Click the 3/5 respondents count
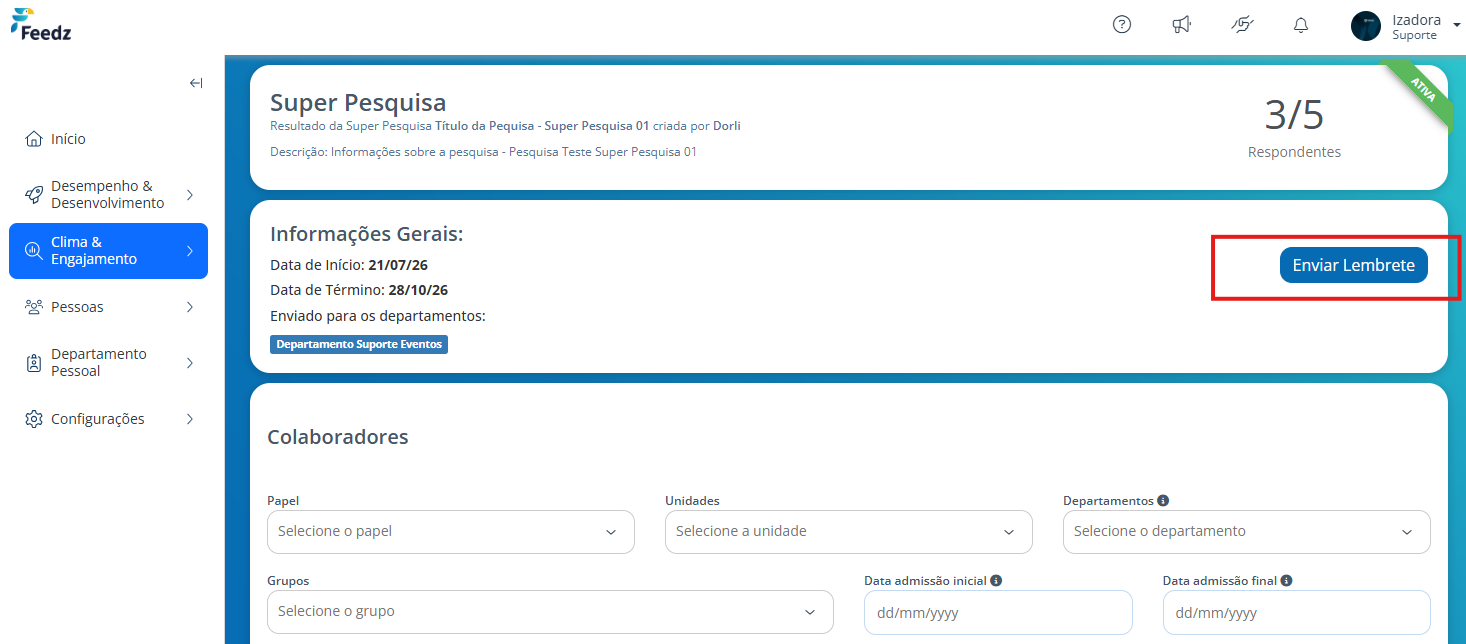Image resolution: width=1466 pixels, height=644 pixels. [x=1294, y=116]
